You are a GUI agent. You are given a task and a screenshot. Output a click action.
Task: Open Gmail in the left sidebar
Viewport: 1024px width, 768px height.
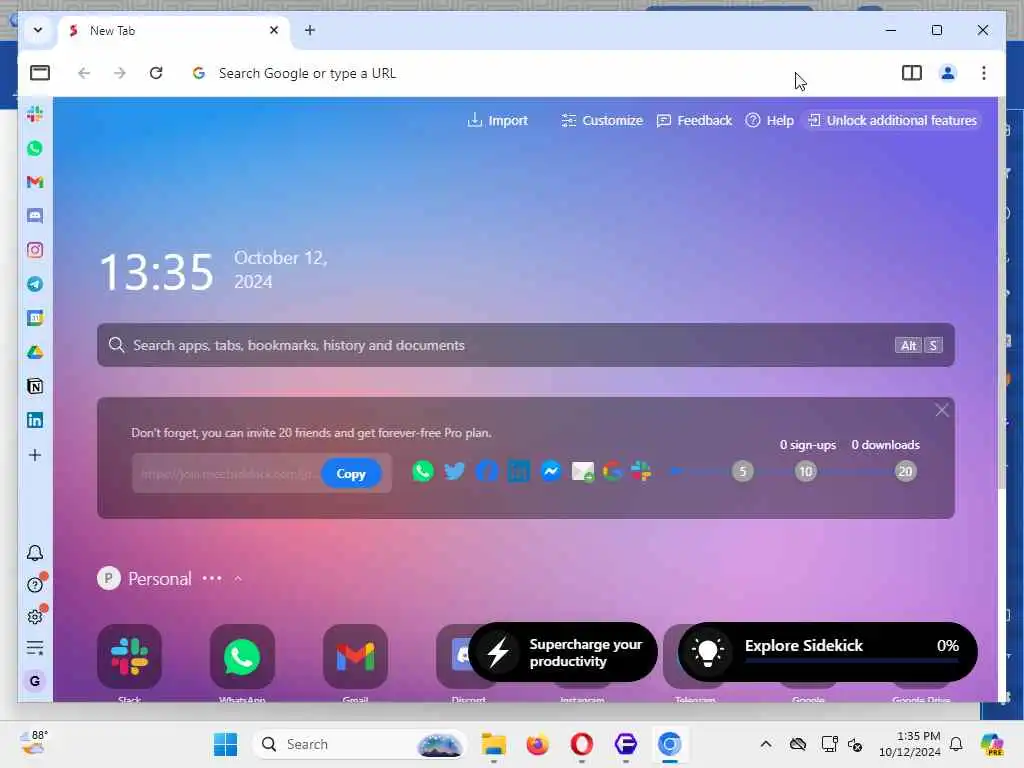pyautogui.click(x=35, y=182)
